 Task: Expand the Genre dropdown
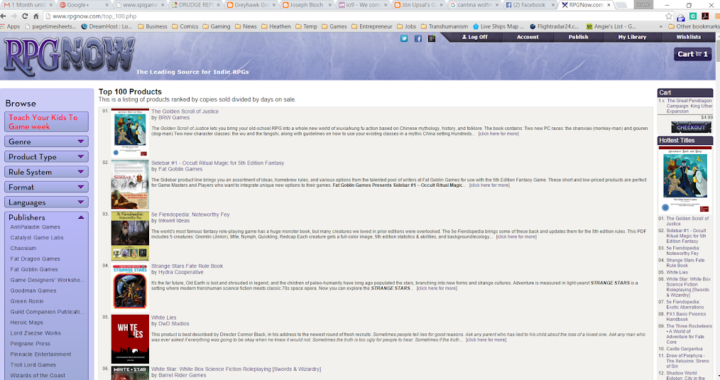[x=46, y=141]
